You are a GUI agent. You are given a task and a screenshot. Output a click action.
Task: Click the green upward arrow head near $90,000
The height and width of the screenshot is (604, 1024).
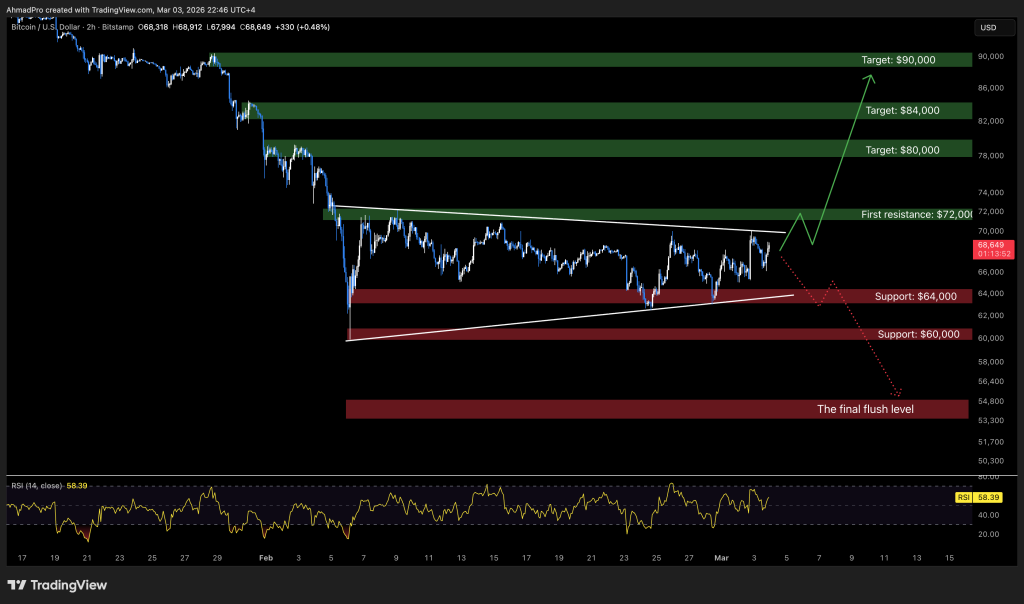click(871, 78)
